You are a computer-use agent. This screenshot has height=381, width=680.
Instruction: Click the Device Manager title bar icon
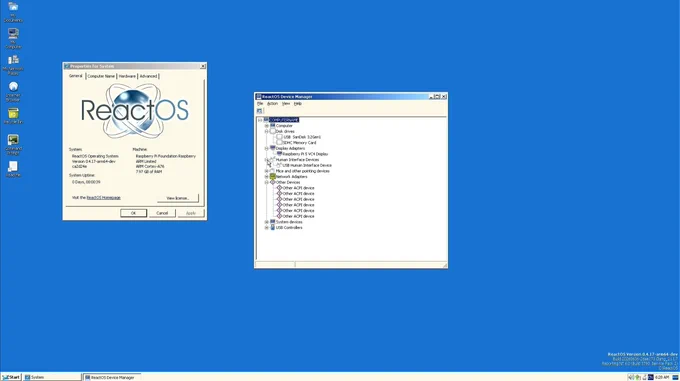(x=259, y=97)
